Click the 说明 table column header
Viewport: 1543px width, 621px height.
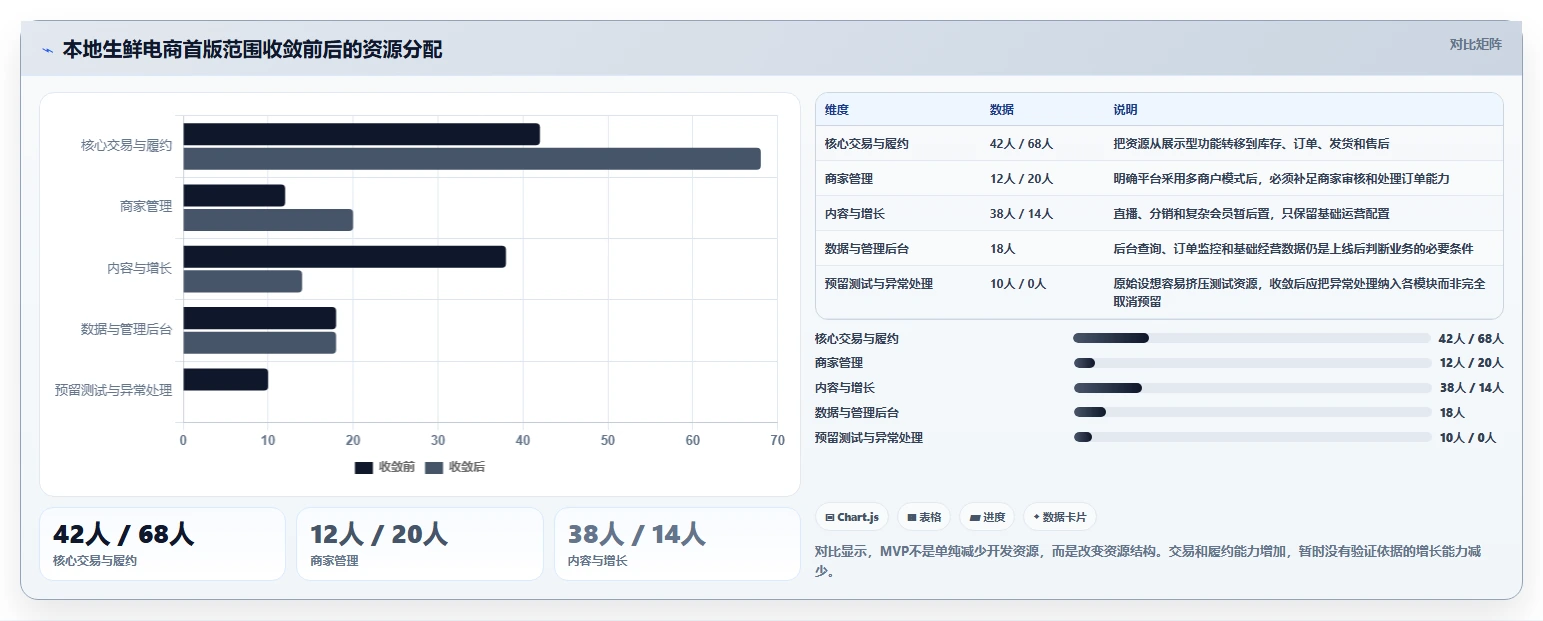click(x=1126, y=110)
